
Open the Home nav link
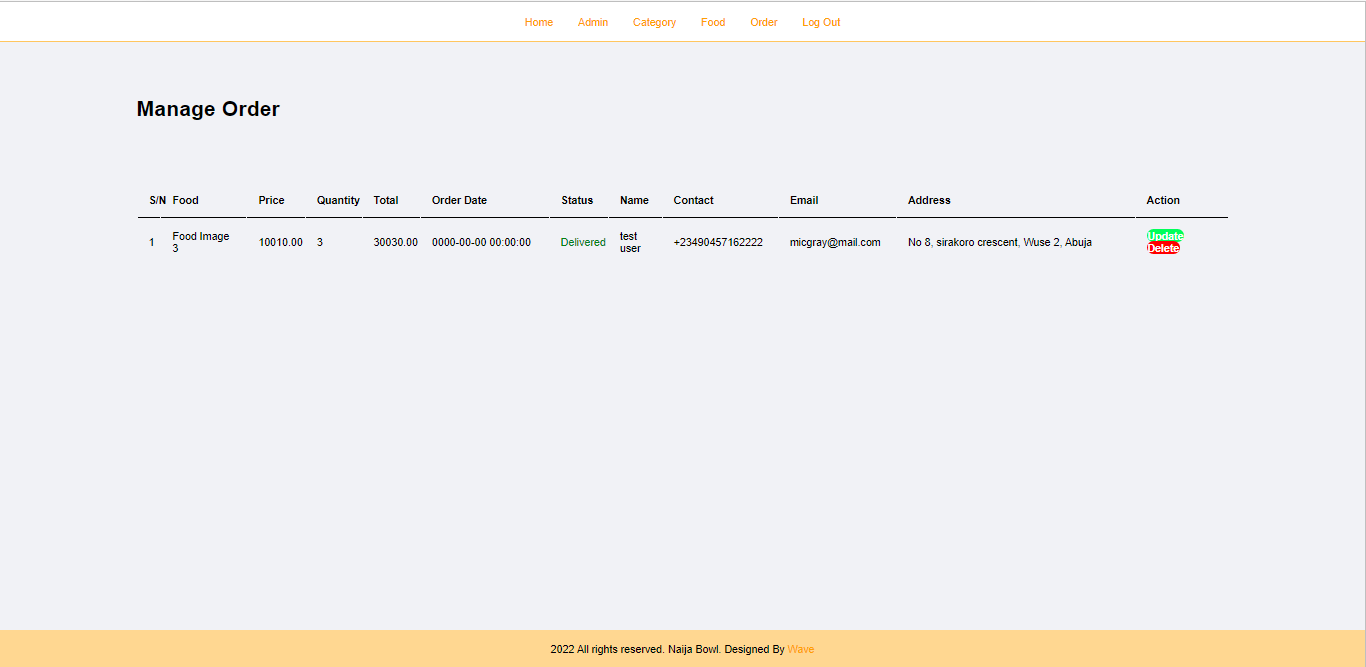(538, 22)
